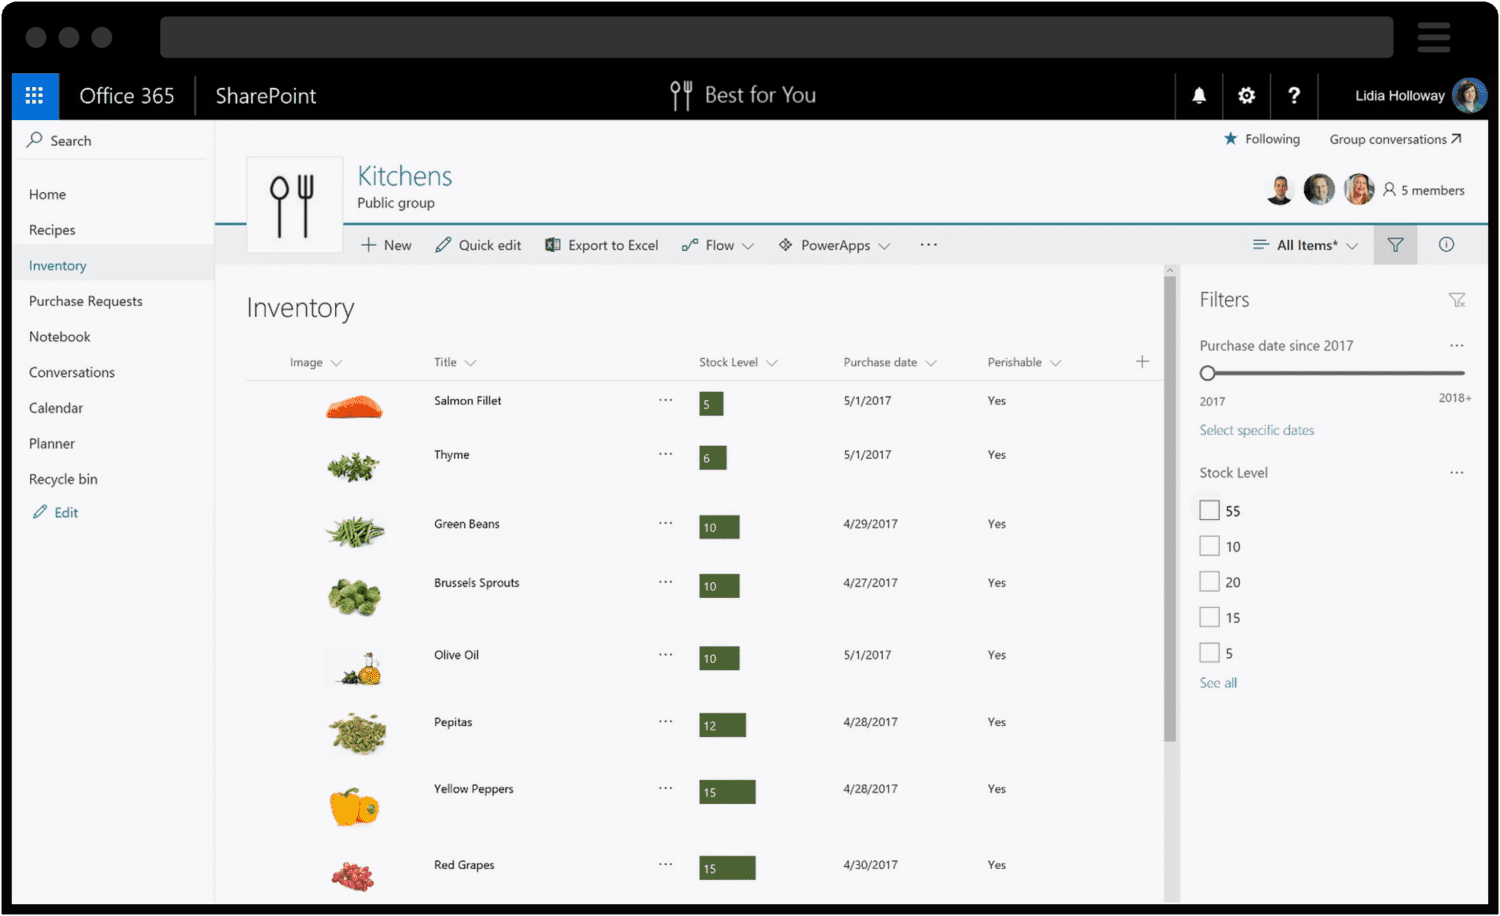The width and height of the screenshot is (1500, 916).
Task: Open the Export to Excel command
Action: click(601, 244)
